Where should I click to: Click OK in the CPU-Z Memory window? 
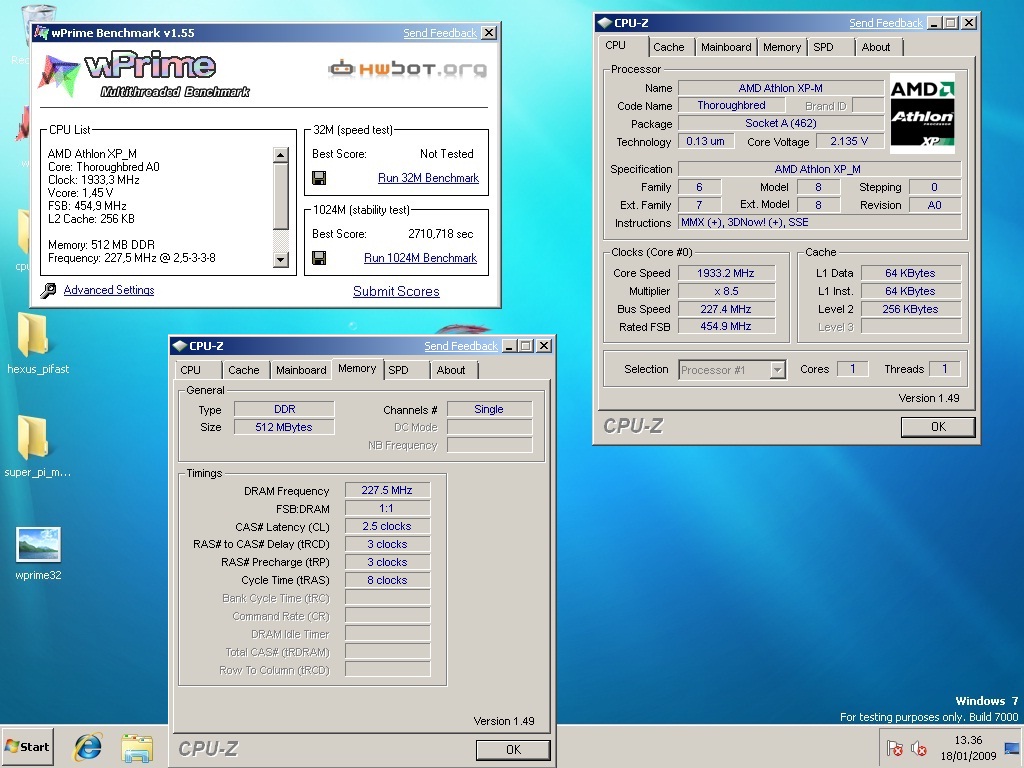click(513, 750)
